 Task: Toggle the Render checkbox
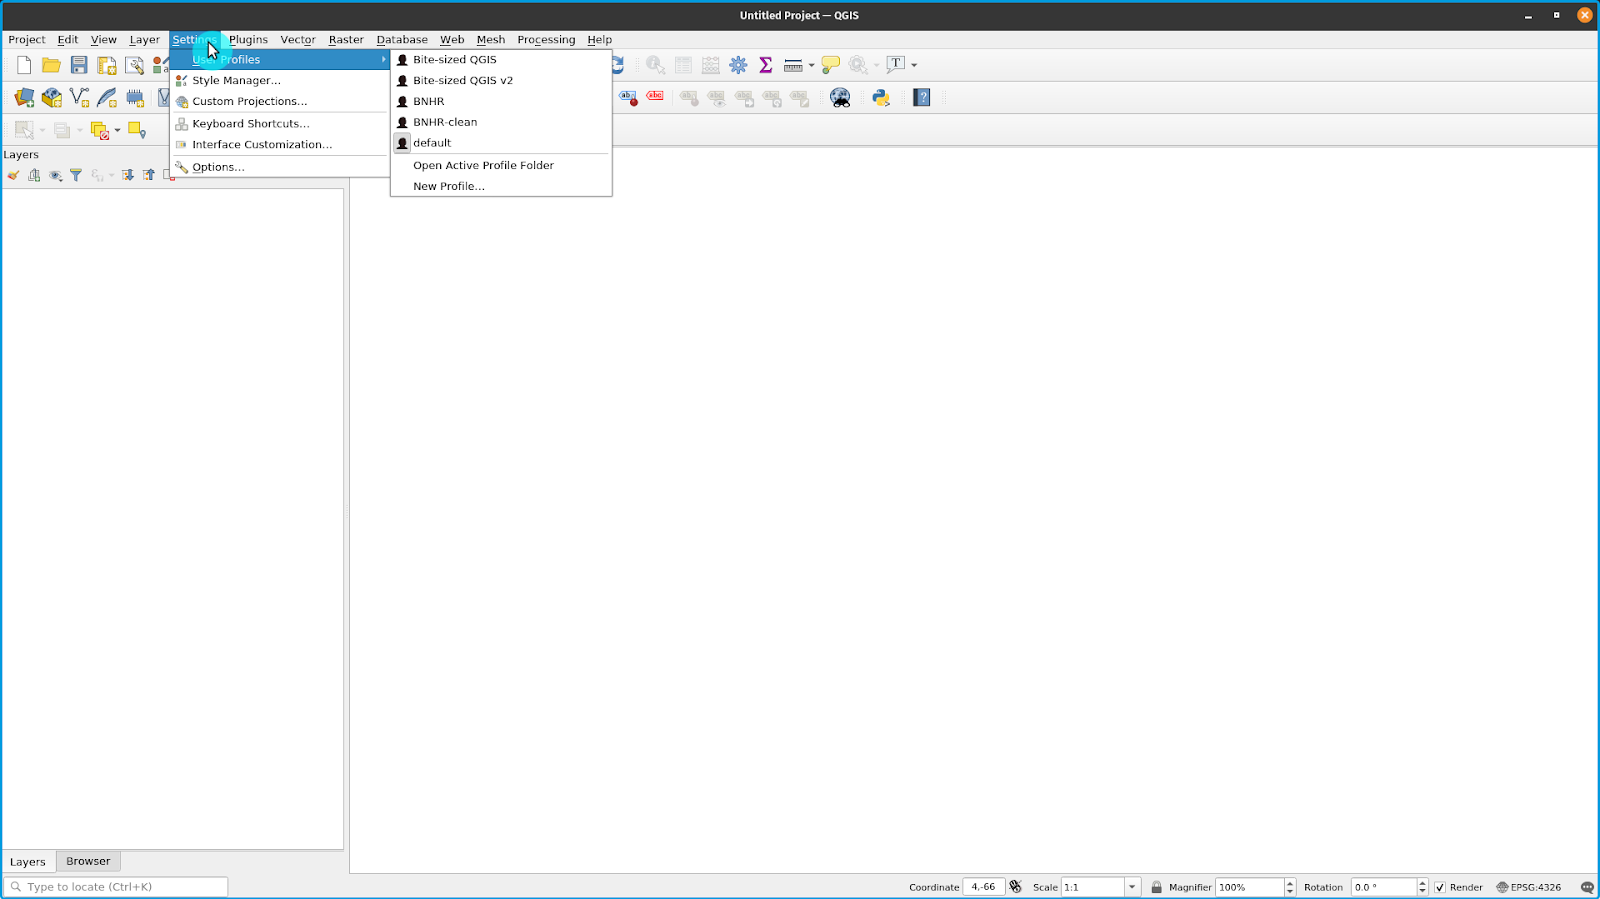(1440, 887)
